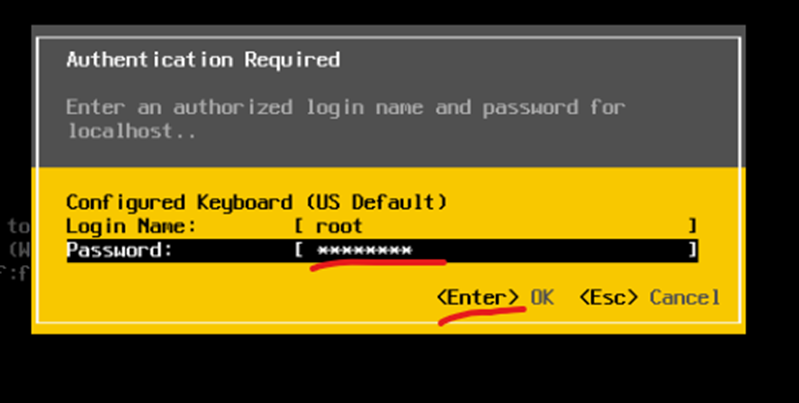Click the opening bracket of Login Name field

pyautogui.click(x=299, y=227)
